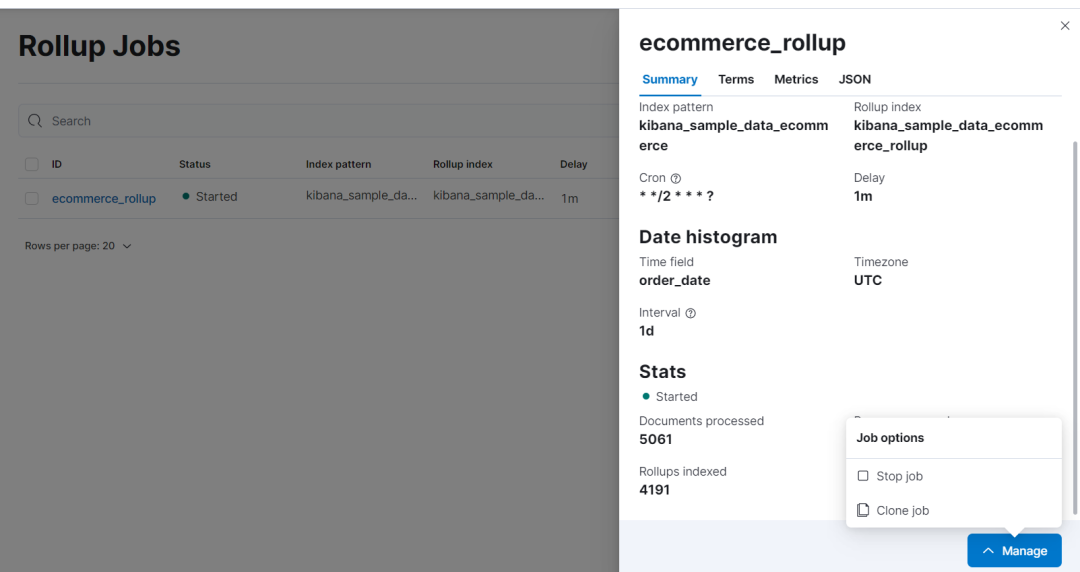
Task: View the JSON tab
Action: click(854, 79)
